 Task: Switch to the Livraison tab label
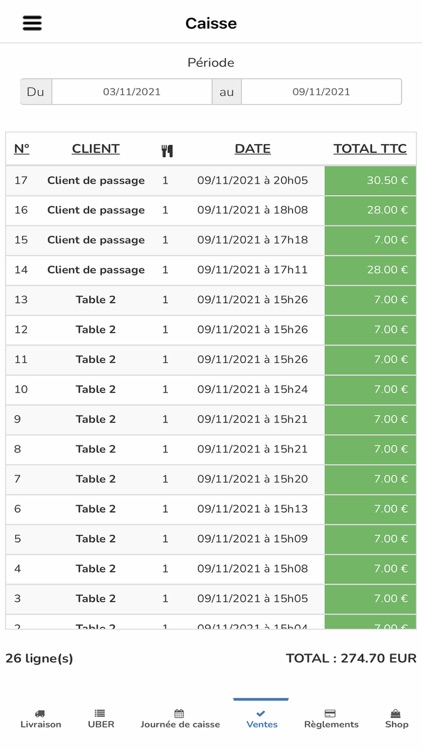[41, 724]
